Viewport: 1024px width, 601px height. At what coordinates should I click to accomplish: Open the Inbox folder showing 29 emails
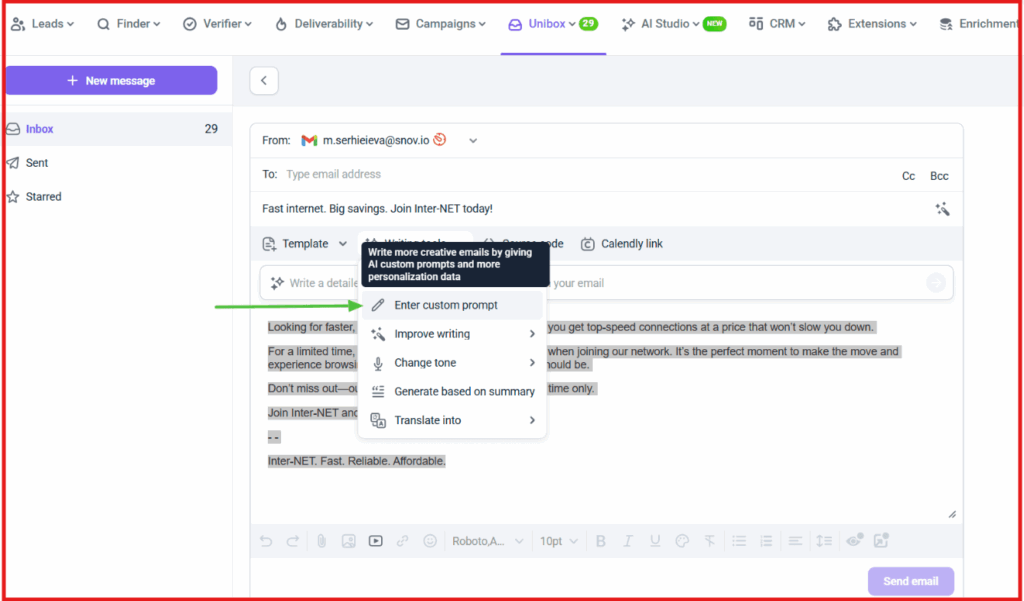(40, 128)
